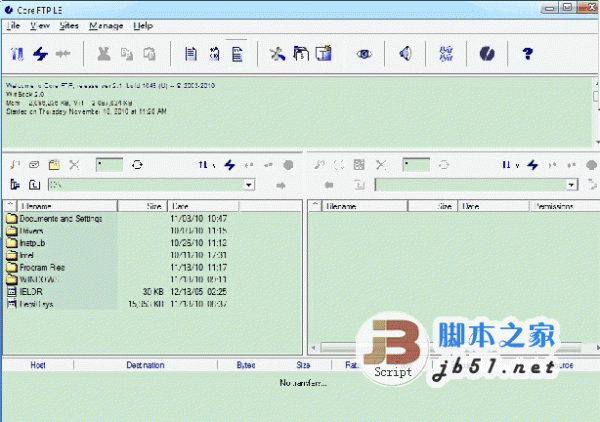
Task: Click the local pane new folder icon
Action: [x=54, y=165]
